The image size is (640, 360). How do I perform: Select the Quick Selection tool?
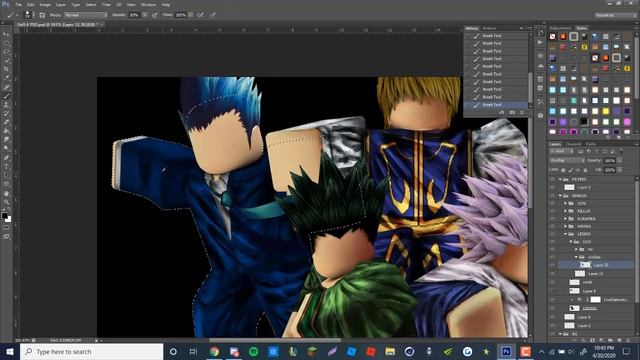click(x=6, y=61)
